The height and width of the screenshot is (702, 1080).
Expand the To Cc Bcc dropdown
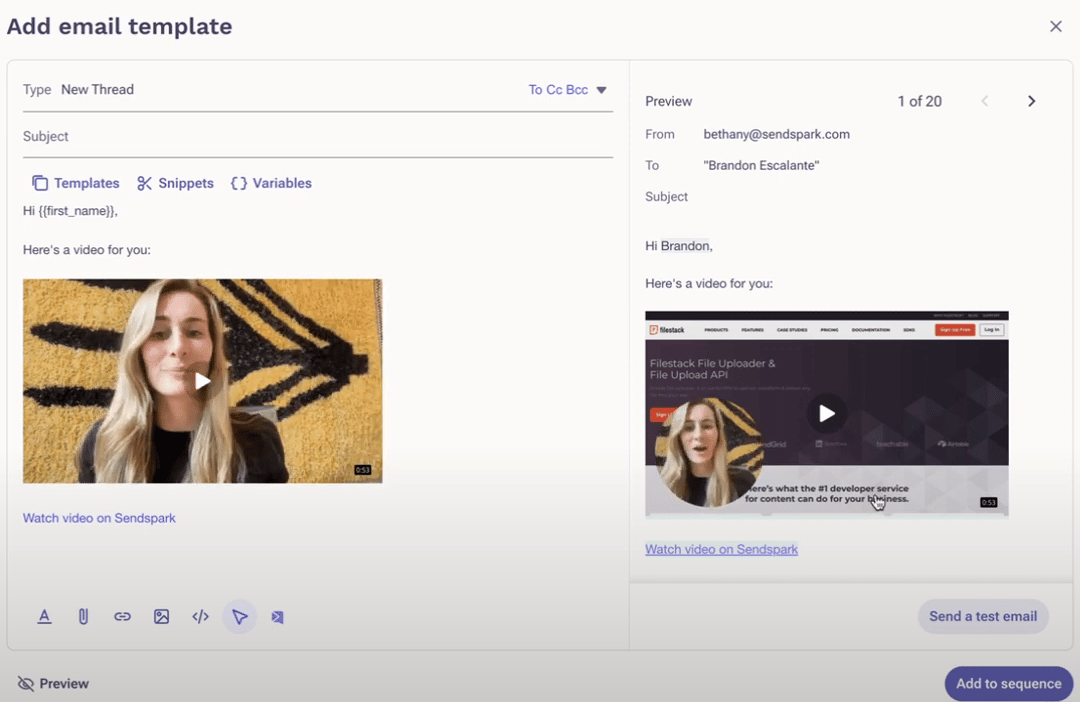[568, 90]
